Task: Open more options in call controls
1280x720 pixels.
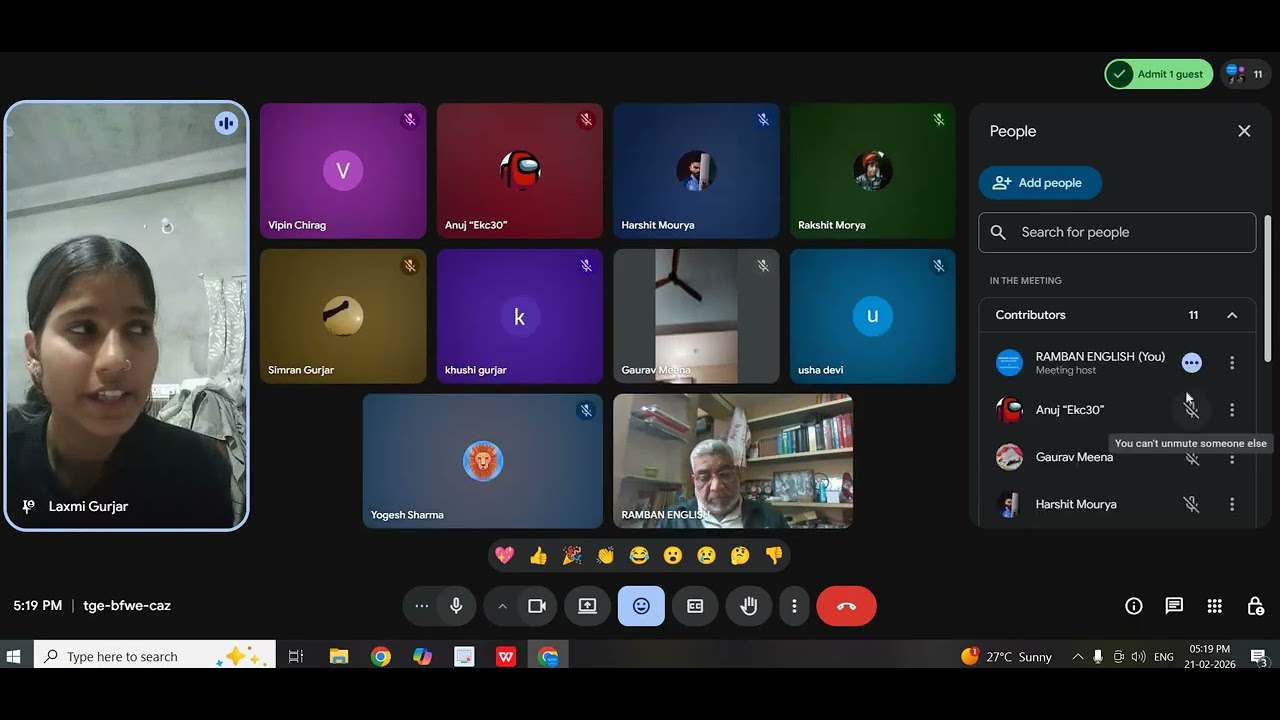Action: pyautogui.click(x=794, y=606)
